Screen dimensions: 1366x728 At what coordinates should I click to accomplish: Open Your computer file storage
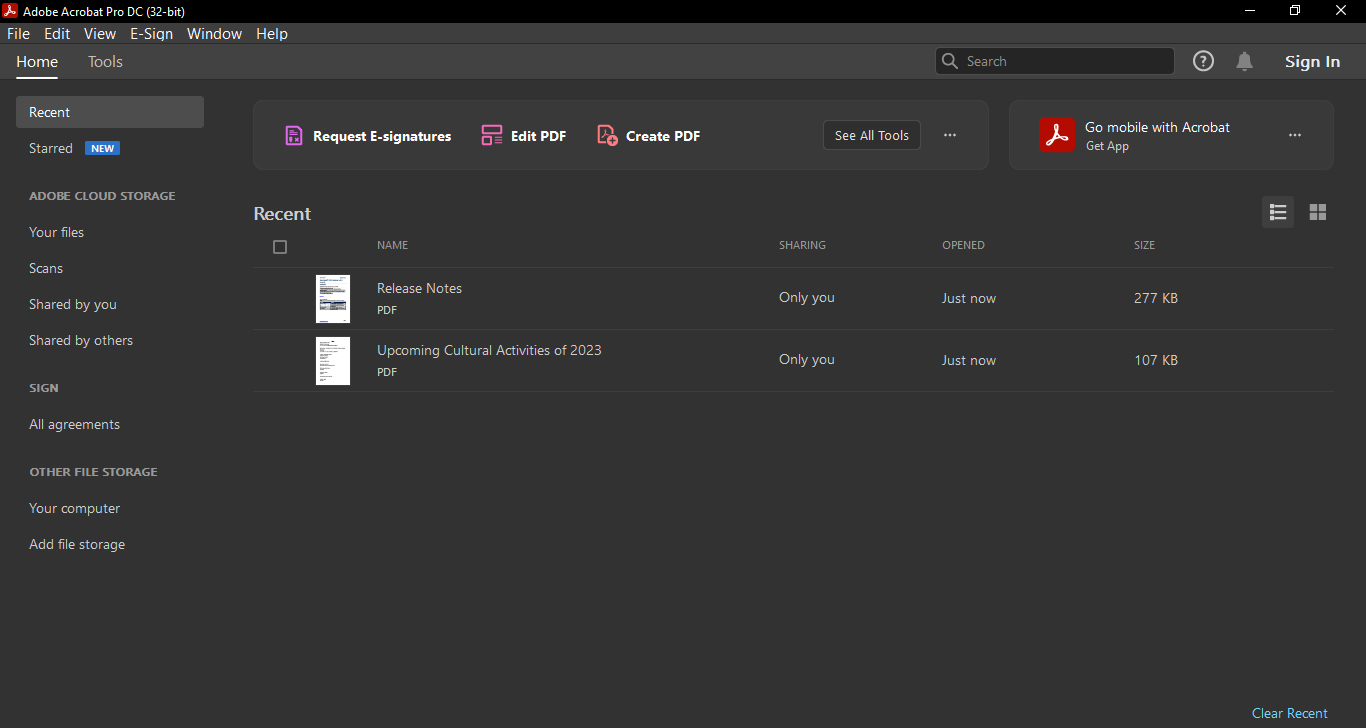pos(74,508)
